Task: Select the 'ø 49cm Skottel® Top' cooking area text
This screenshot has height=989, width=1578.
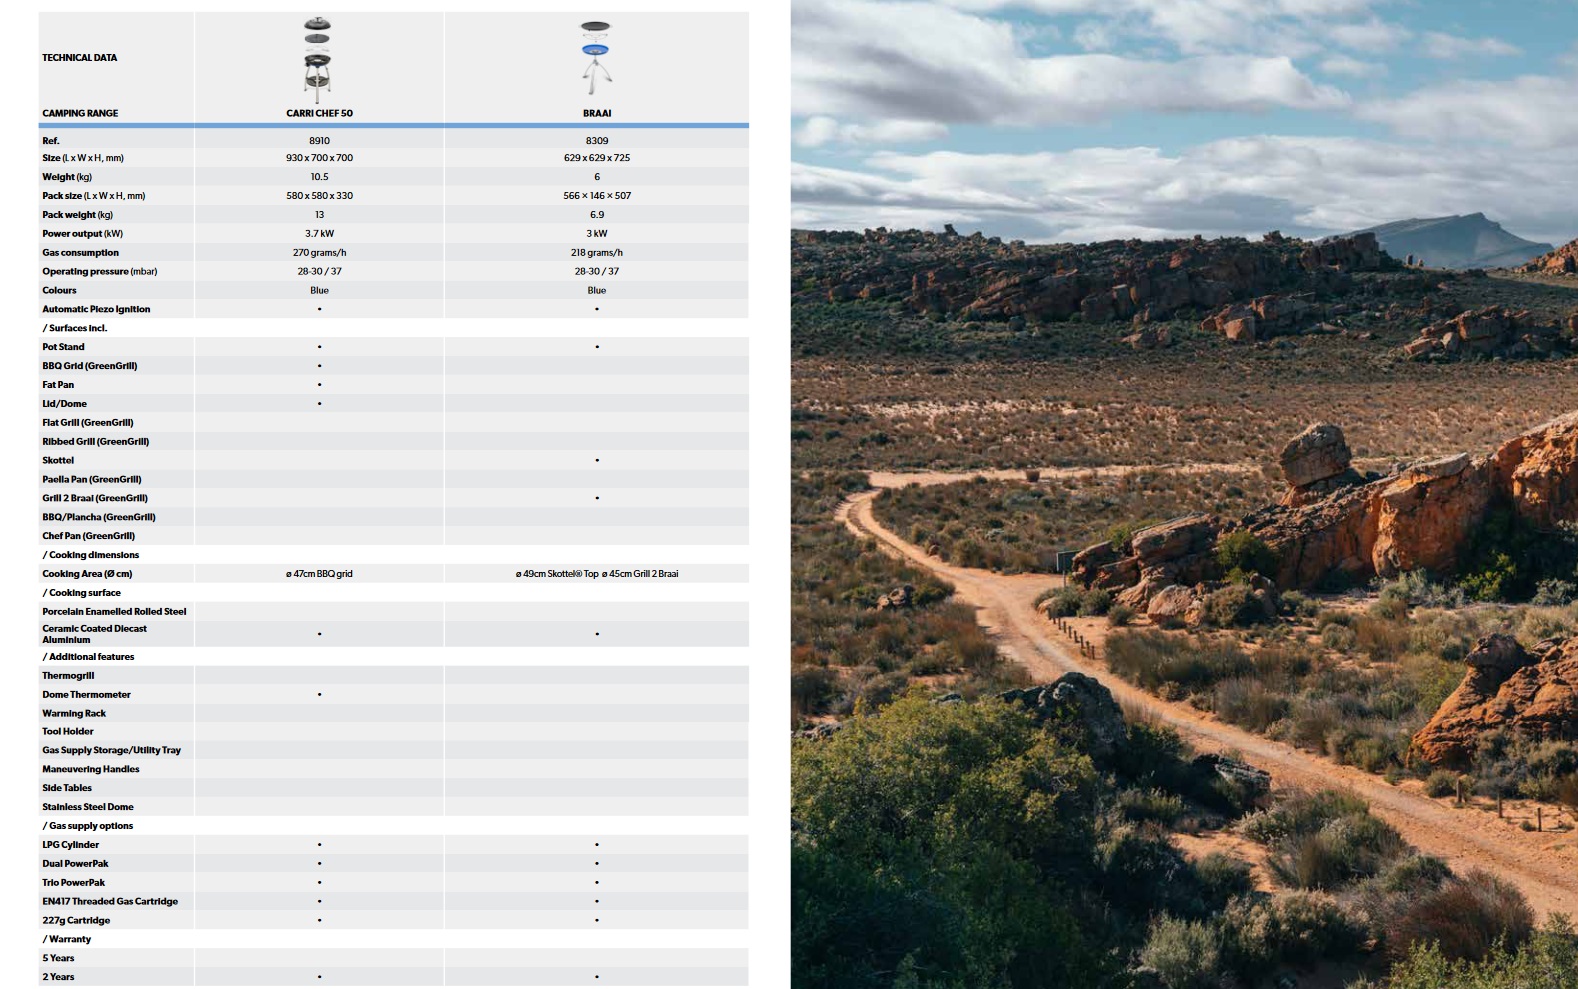Action: [x=557, y=575]
